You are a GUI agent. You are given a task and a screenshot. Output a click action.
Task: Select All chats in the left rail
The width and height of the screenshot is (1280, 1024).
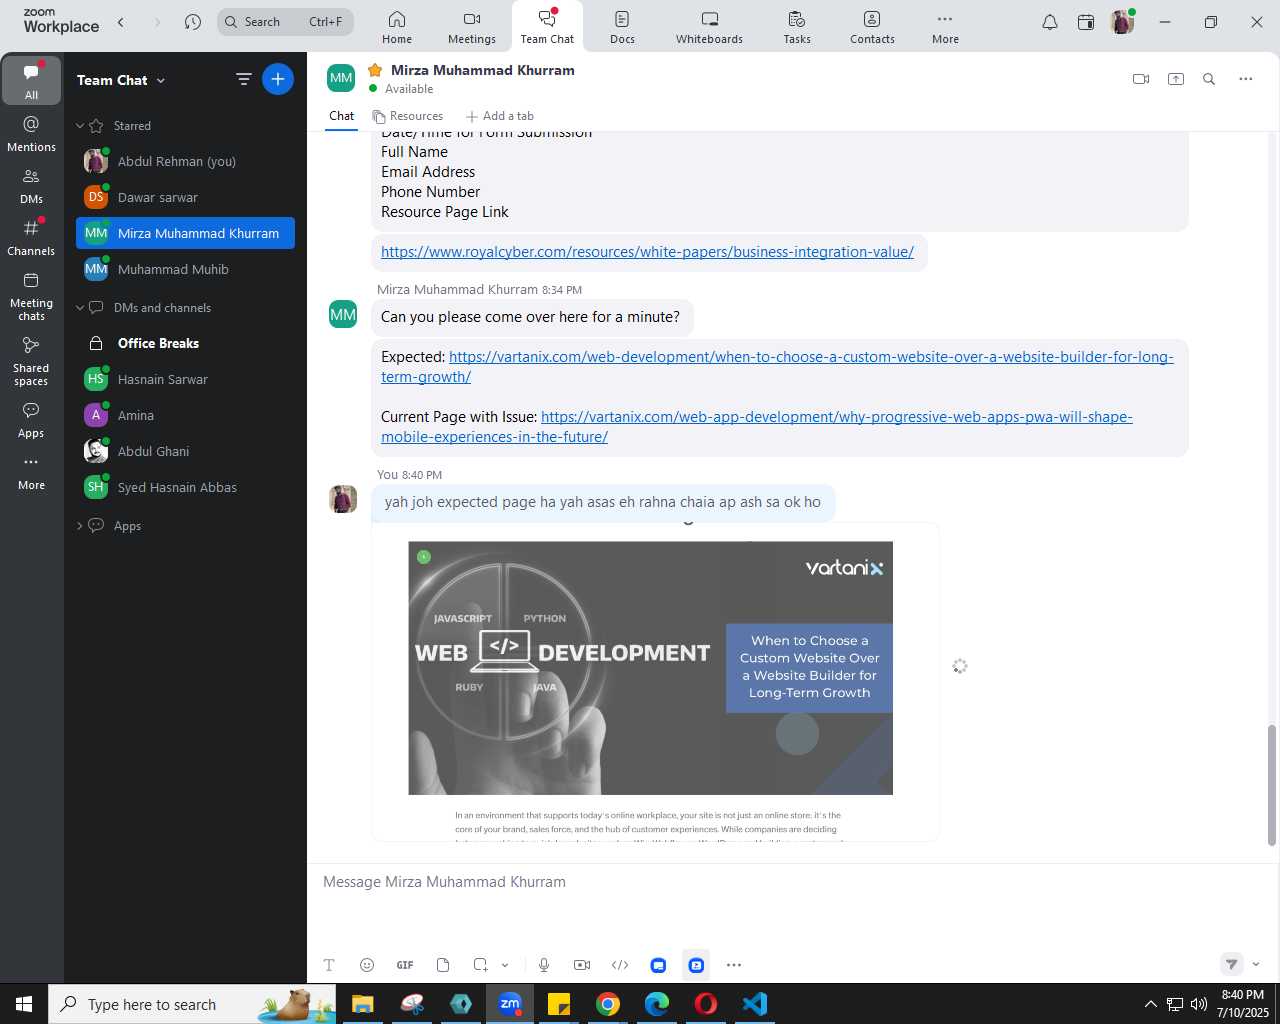(31, 80)
